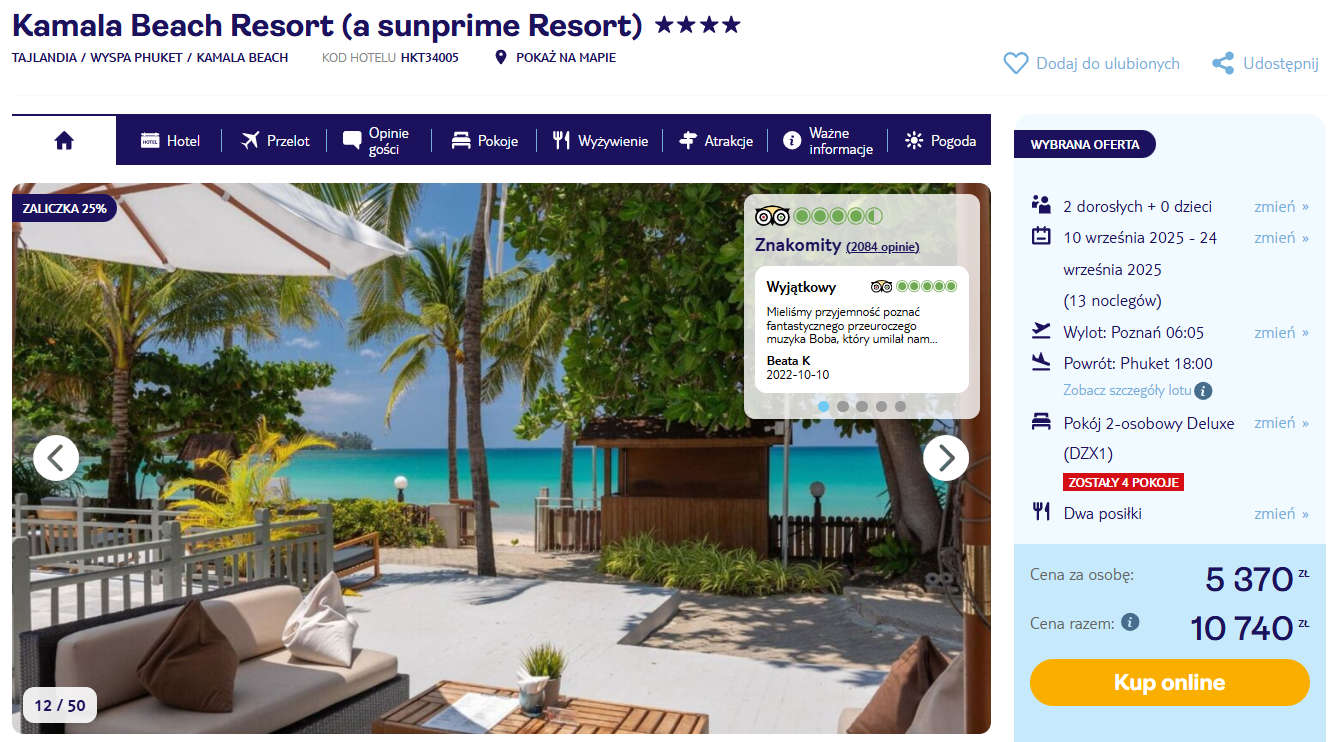Change number of guests via zmień link

(1281, 206)
